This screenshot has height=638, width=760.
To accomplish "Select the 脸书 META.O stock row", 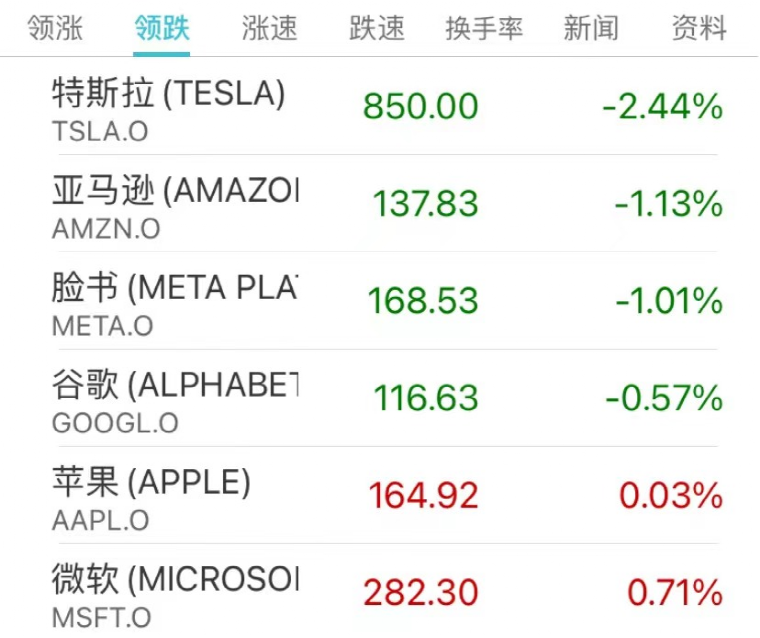I will click(380, 301).
